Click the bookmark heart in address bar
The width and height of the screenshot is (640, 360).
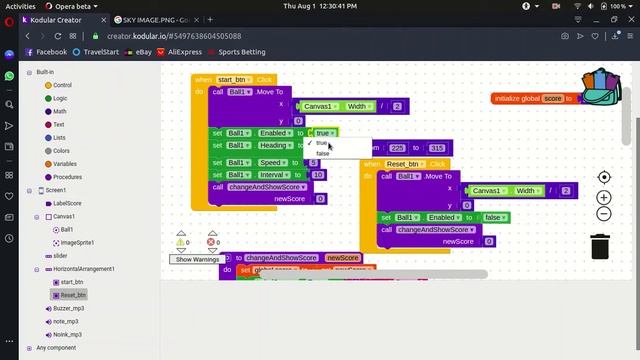[x=595, y=36]
